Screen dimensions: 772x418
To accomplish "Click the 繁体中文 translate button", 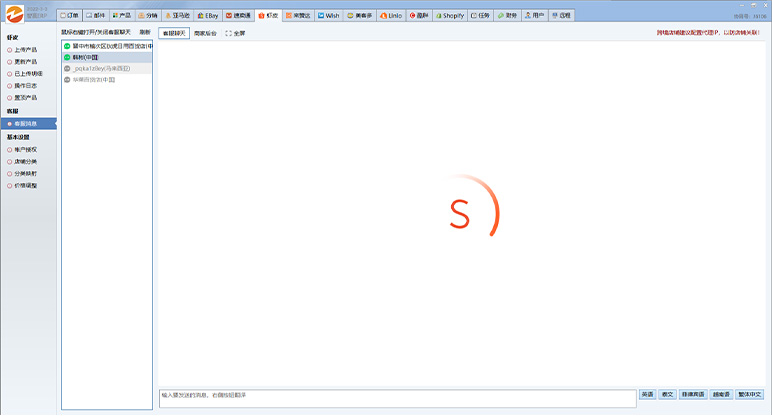I will [x=750, y=394].
